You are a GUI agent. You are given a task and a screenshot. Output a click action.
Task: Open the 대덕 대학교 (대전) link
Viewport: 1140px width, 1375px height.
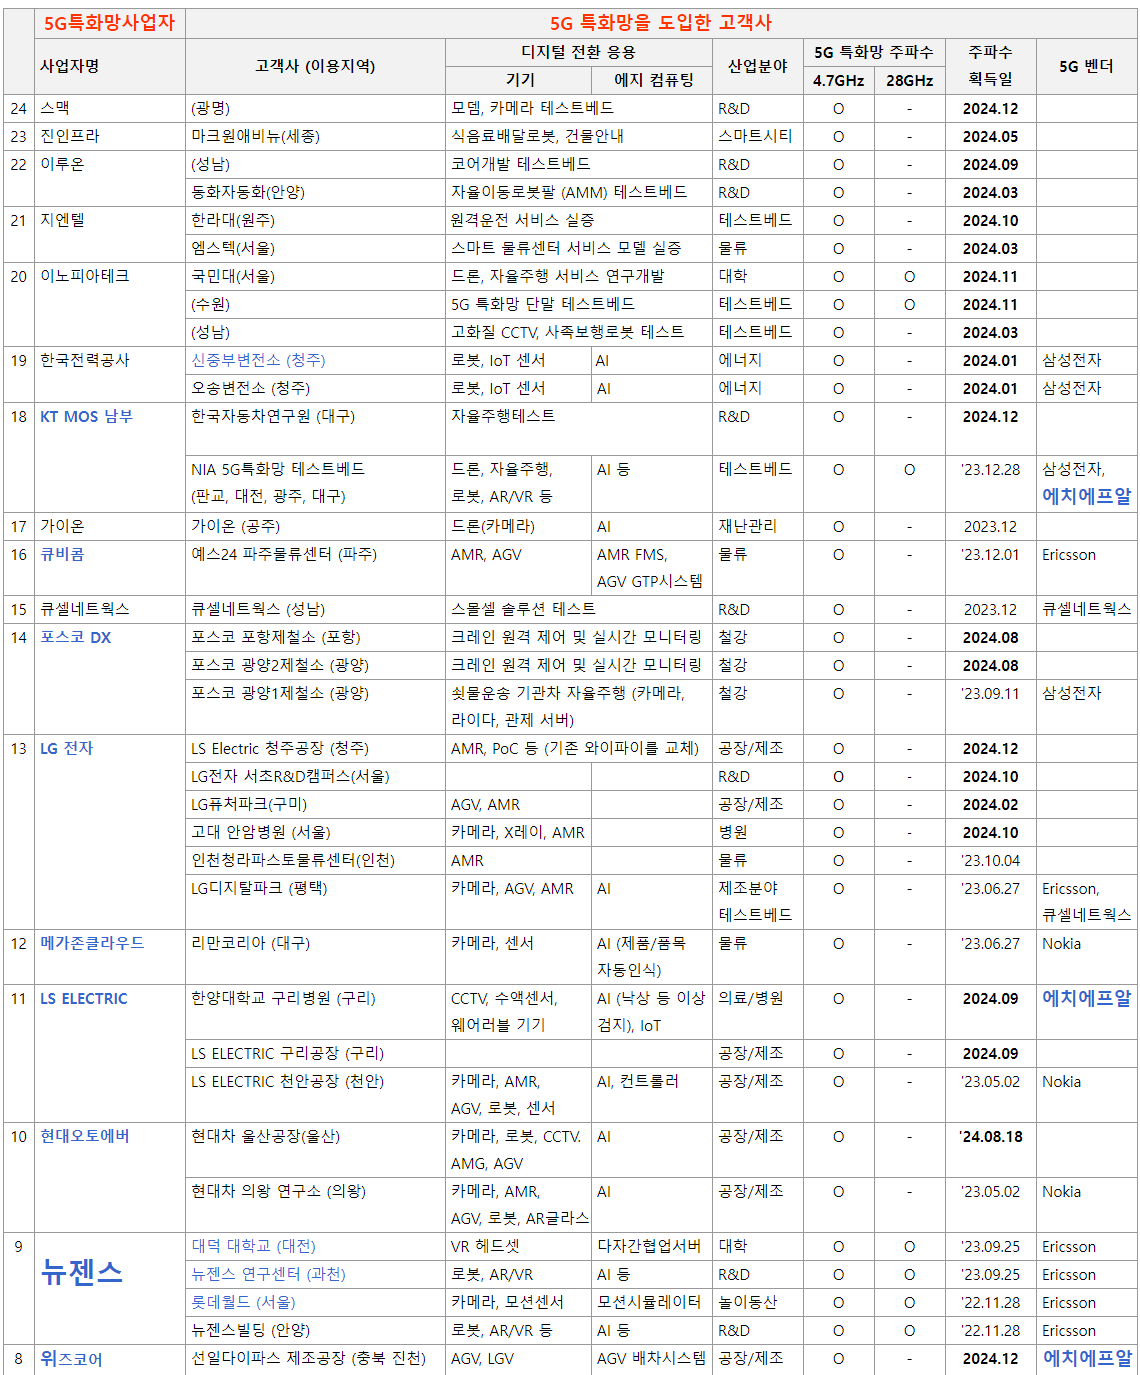pyautogui.click(x=253, y=1246)
